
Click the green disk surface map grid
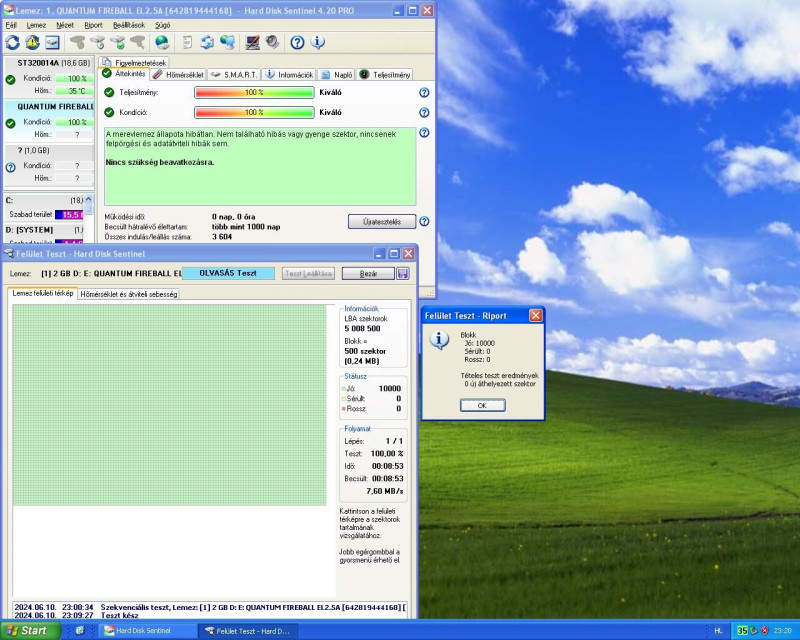click(169, 405)
